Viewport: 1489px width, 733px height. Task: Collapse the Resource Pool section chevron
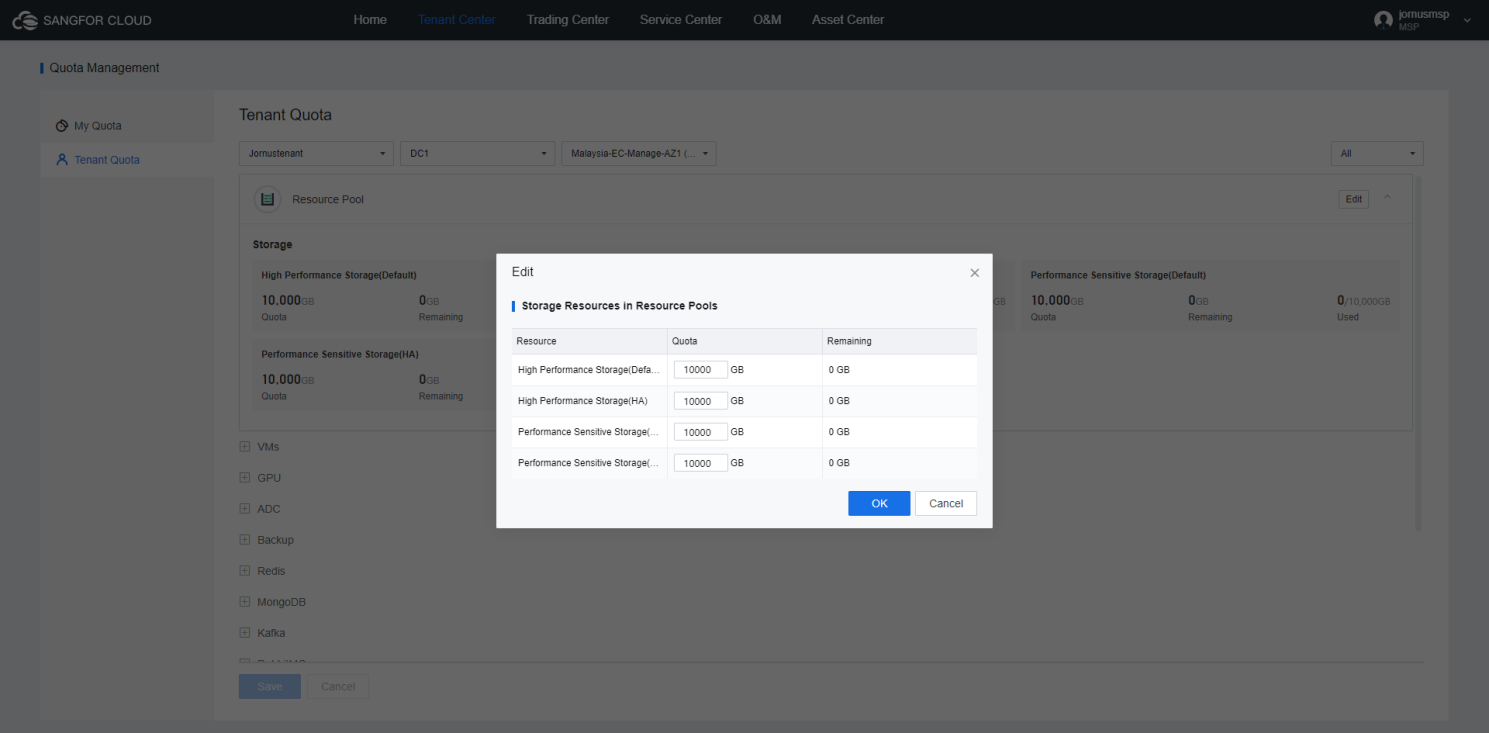[x=1387, y=198]
